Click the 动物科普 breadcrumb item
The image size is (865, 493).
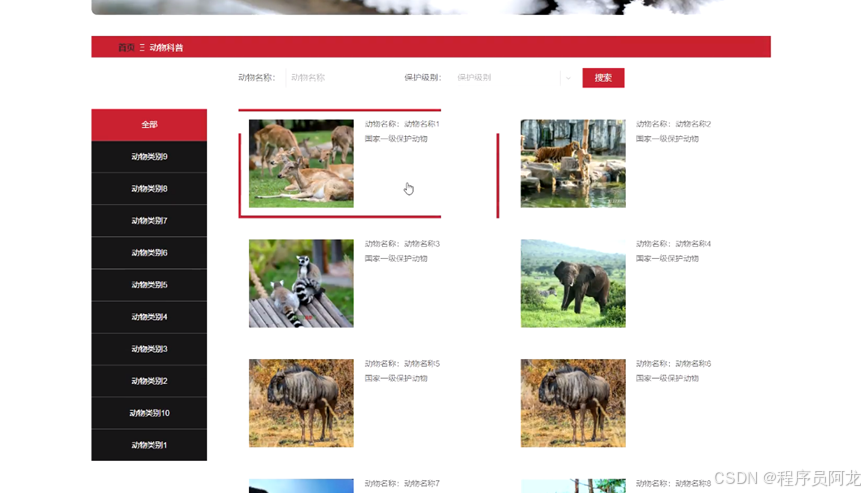click(x=166, y=47)
